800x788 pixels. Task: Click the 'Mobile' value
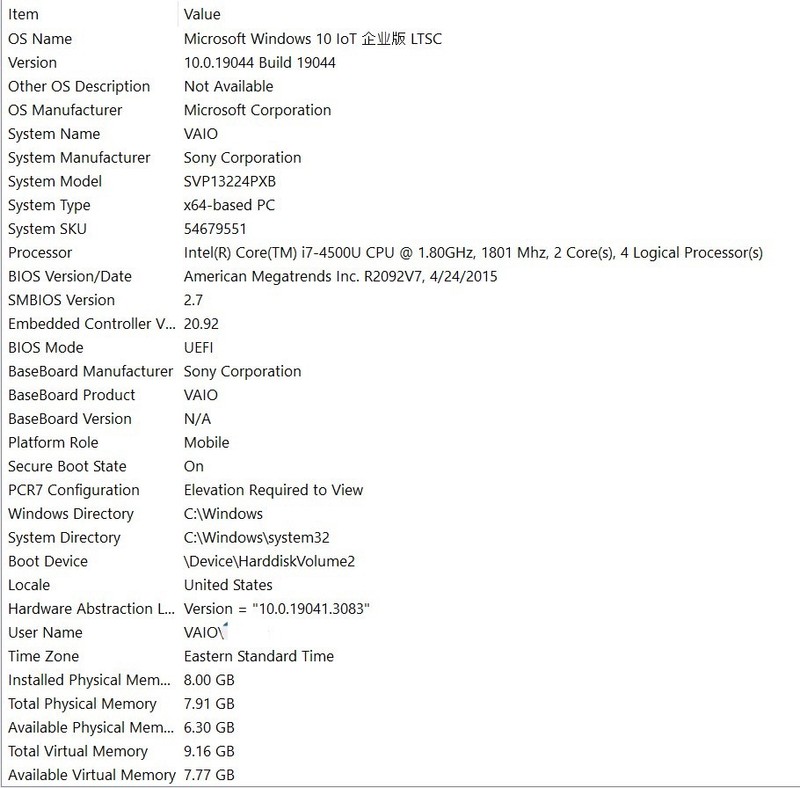coord(206,442)
